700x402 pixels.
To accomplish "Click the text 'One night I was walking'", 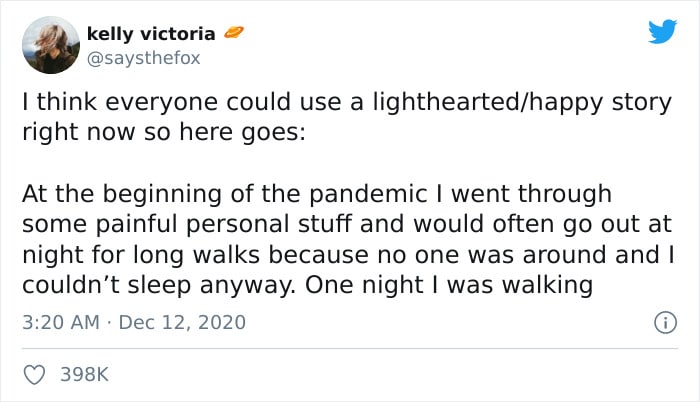I will 449,285.
